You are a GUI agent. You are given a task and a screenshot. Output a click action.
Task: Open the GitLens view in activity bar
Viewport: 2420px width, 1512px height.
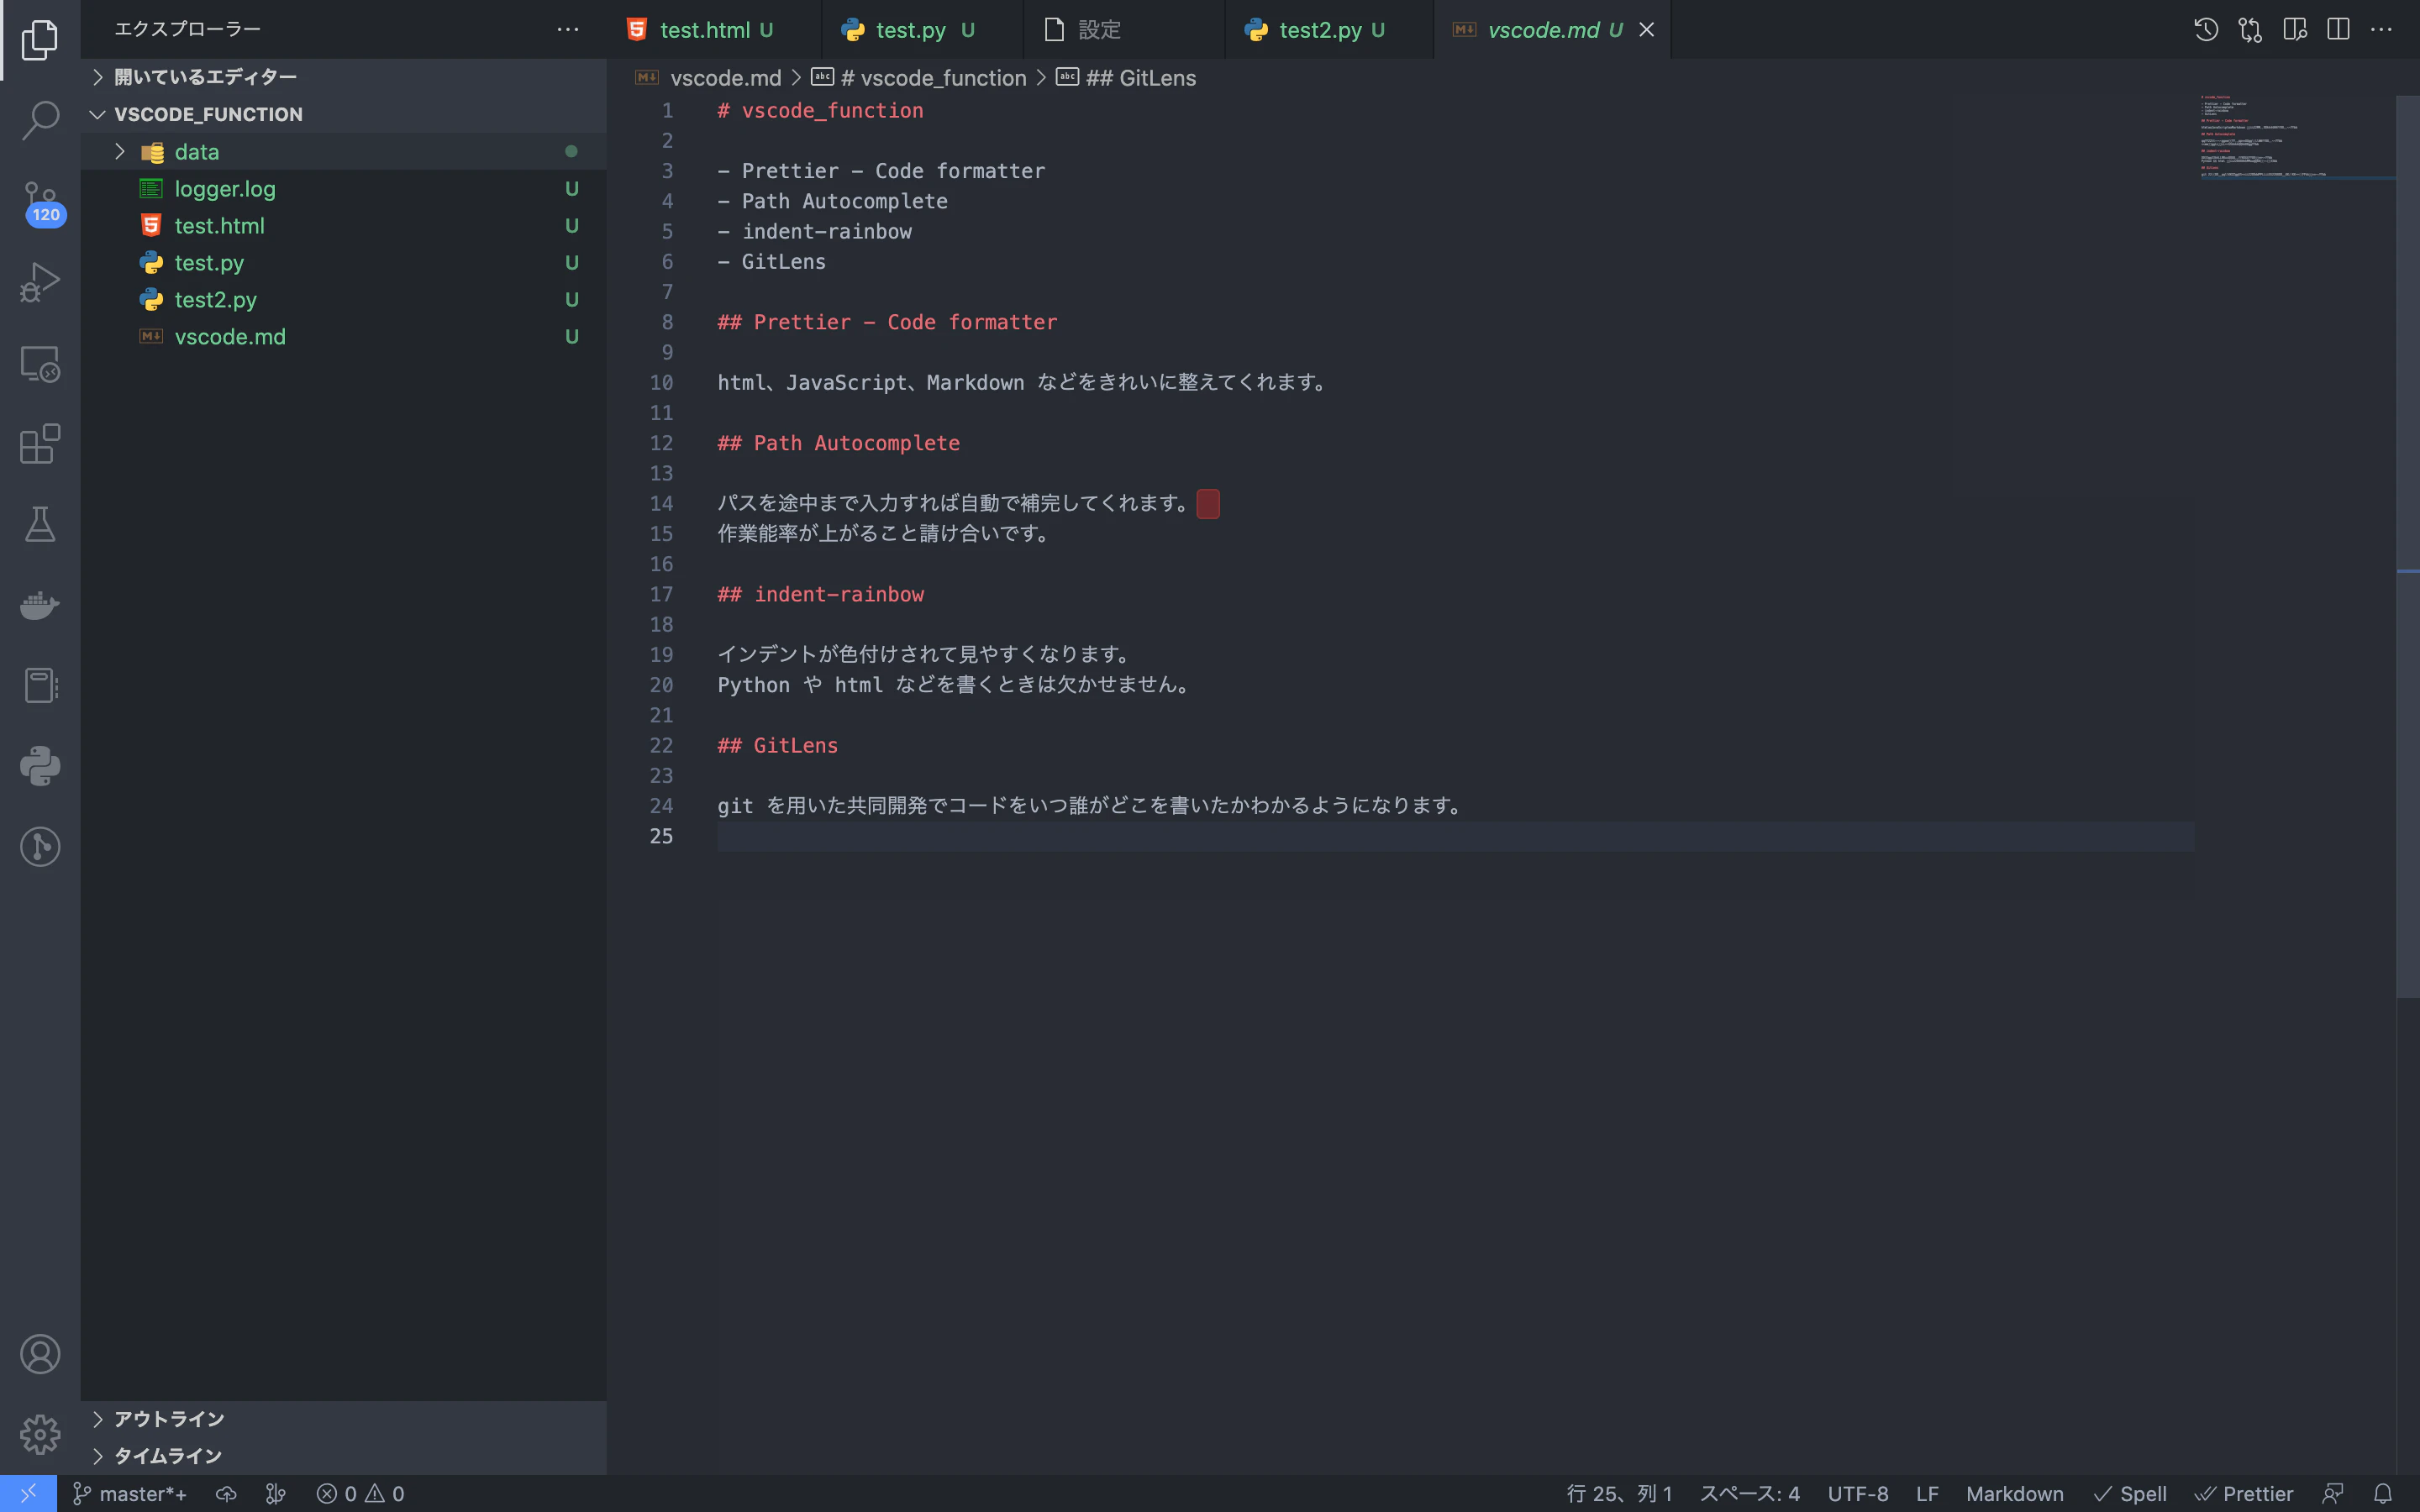tap(40, 847)
